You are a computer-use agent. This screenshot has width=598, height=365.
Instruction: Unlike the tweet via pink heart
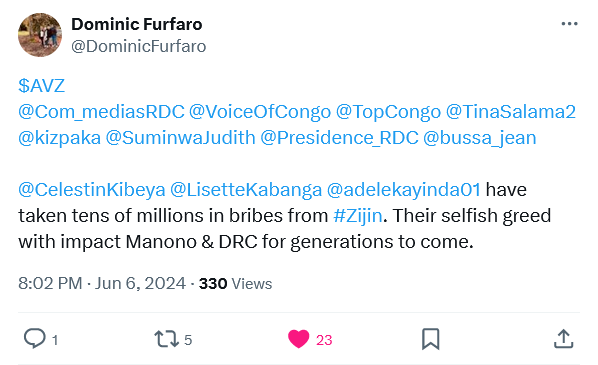(299, 339)
